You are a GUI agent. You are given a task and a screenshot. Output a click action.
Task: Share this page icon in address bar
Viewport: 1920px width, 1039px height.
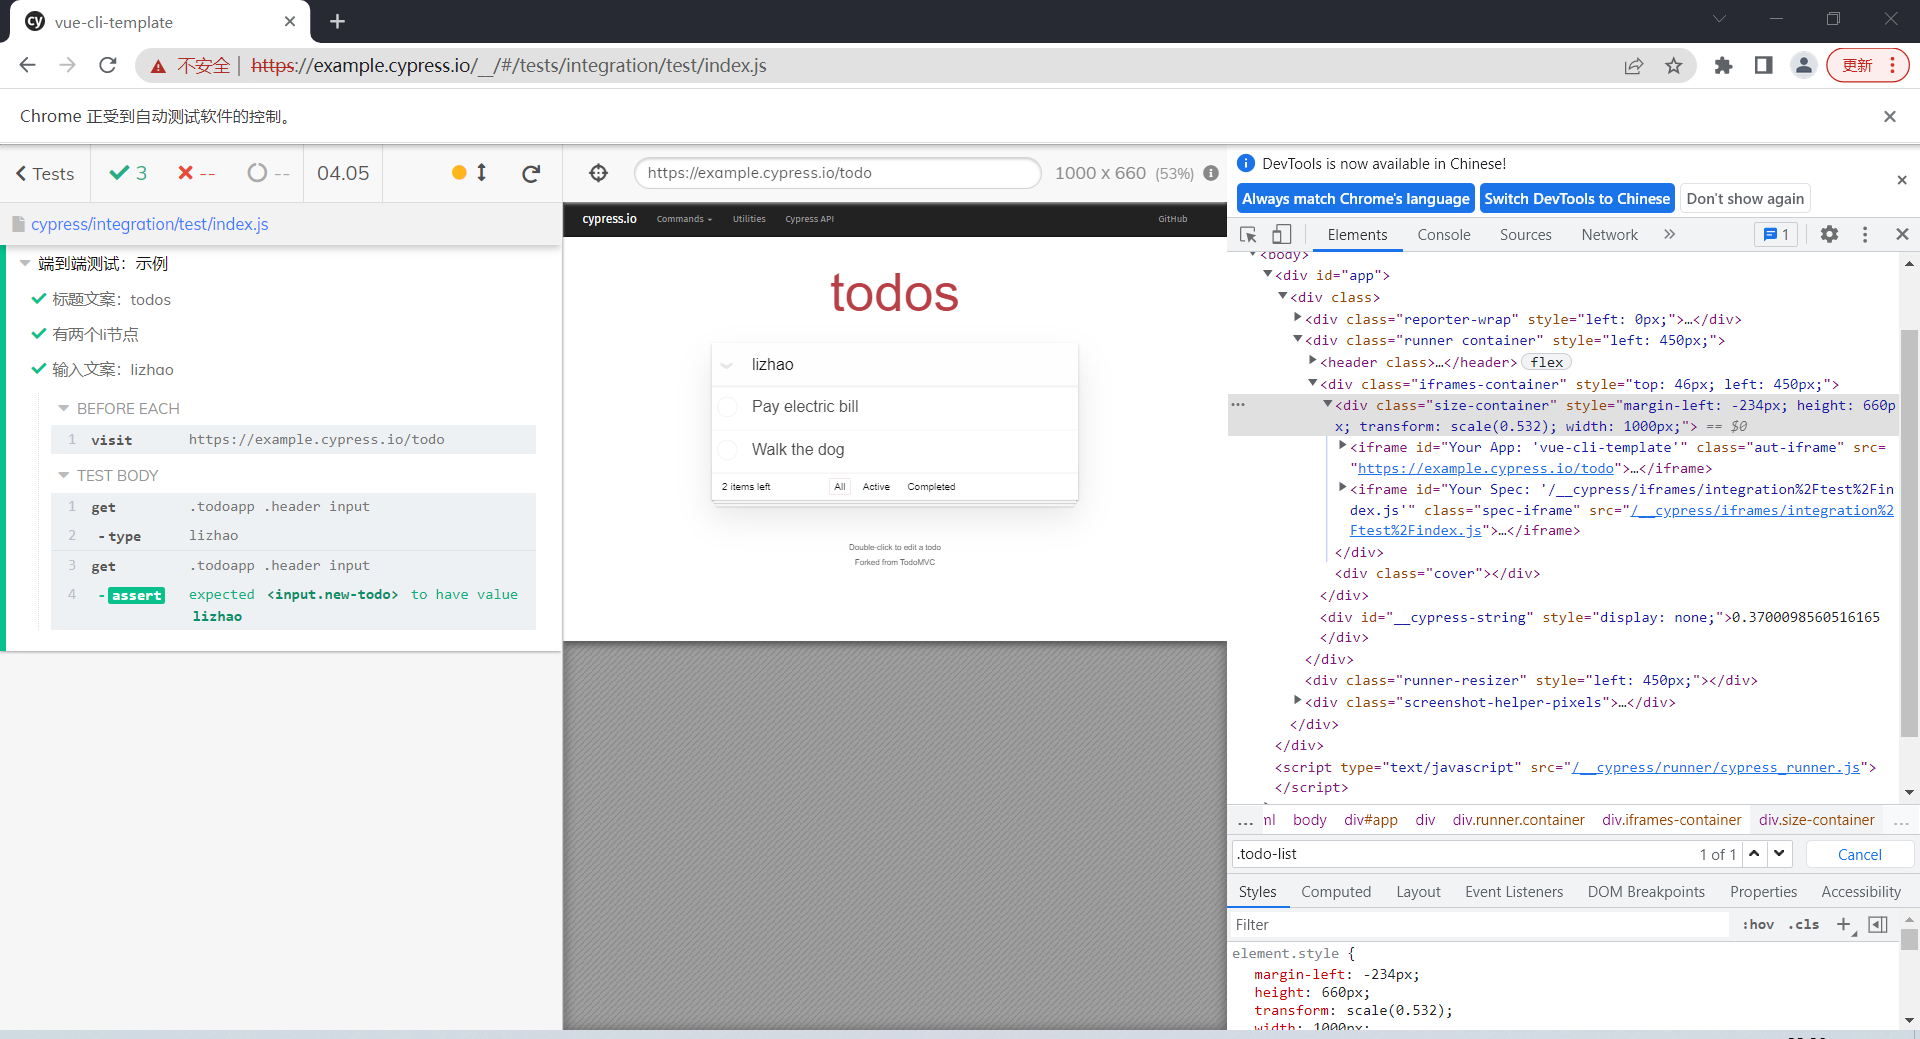(x=1634, y=65)
